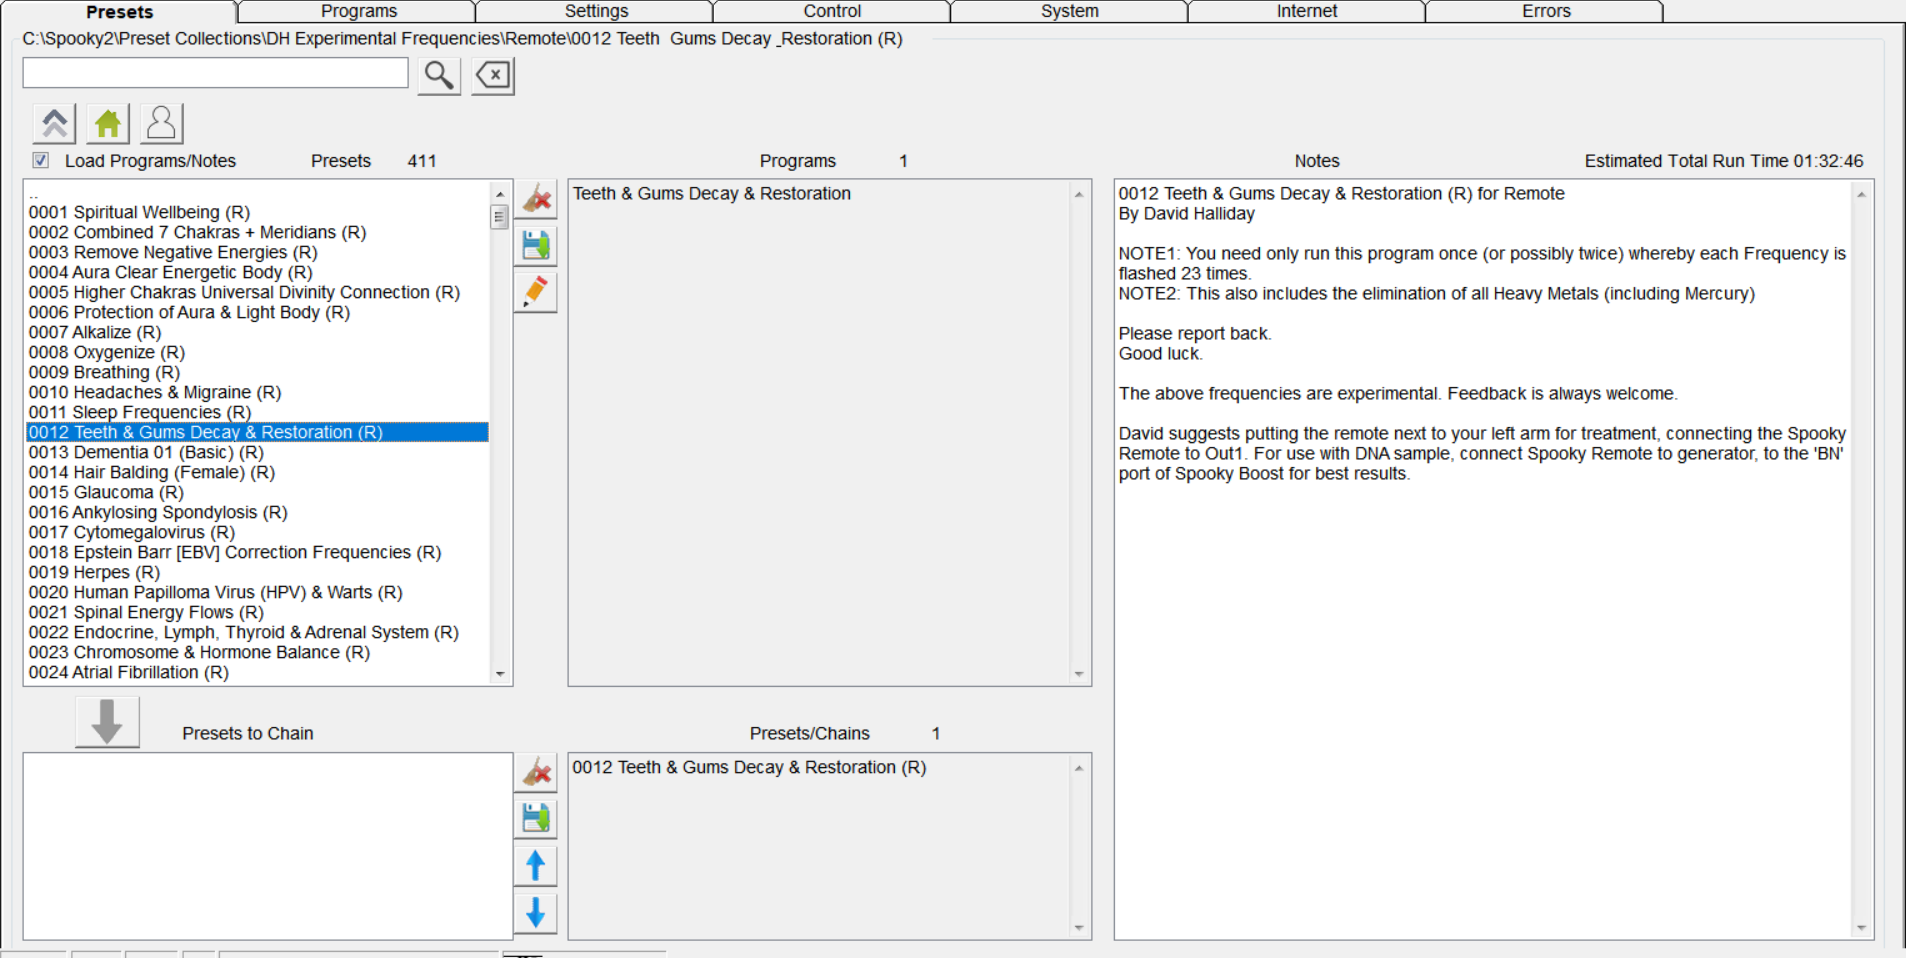The image size is (1906, 958).
Task: Select Teeth & Gums Decay program entry
Action: coord(711,193)
